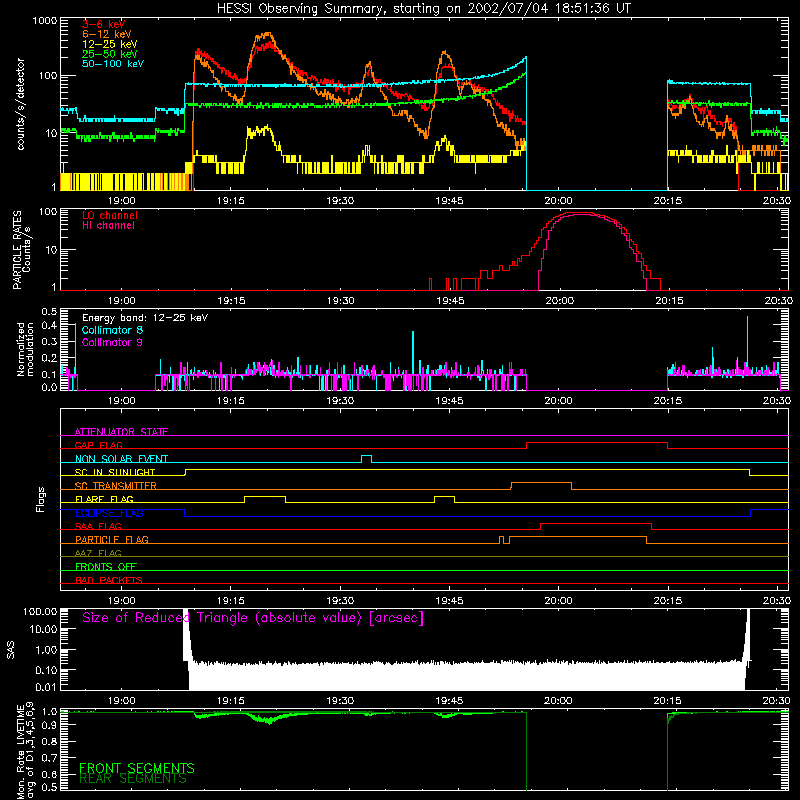Select the Collimator 8 legend entry
This screenshot has height=800, width=800.
coord(112,330)
